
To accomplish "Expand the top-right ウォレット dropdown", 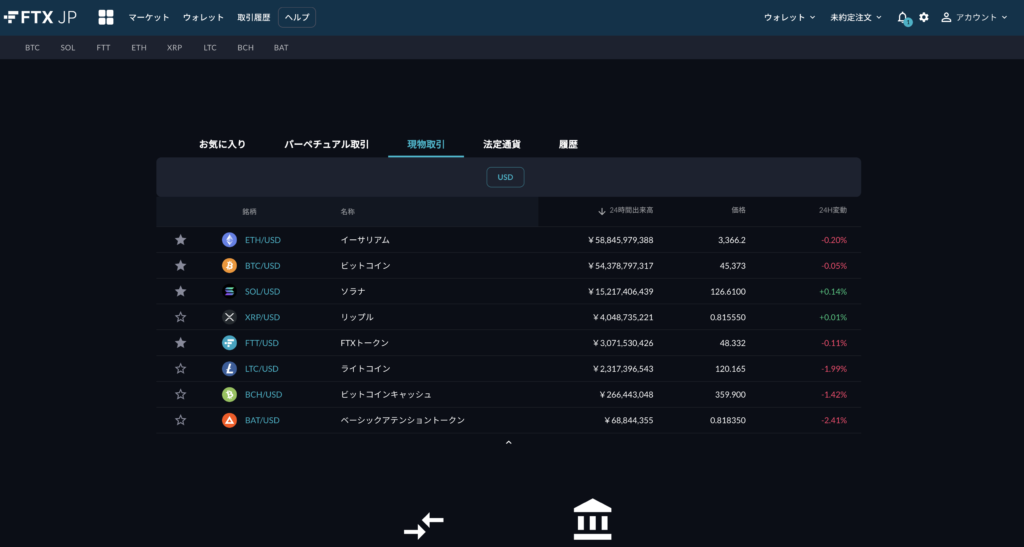I will pos(790,18).
